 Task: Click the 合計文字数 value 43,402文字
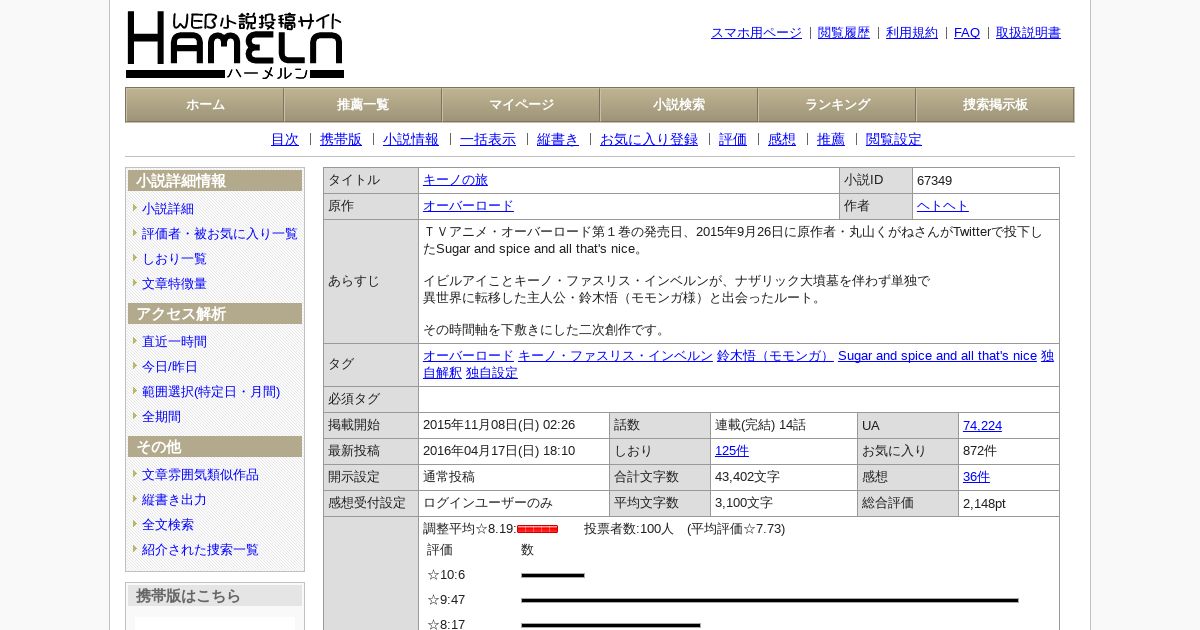pos(747,477)
